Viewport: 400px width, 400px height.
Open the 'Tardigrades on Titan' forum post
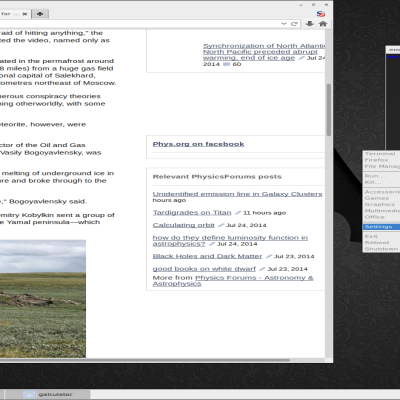pyautogui.click(x=192, y=213)
